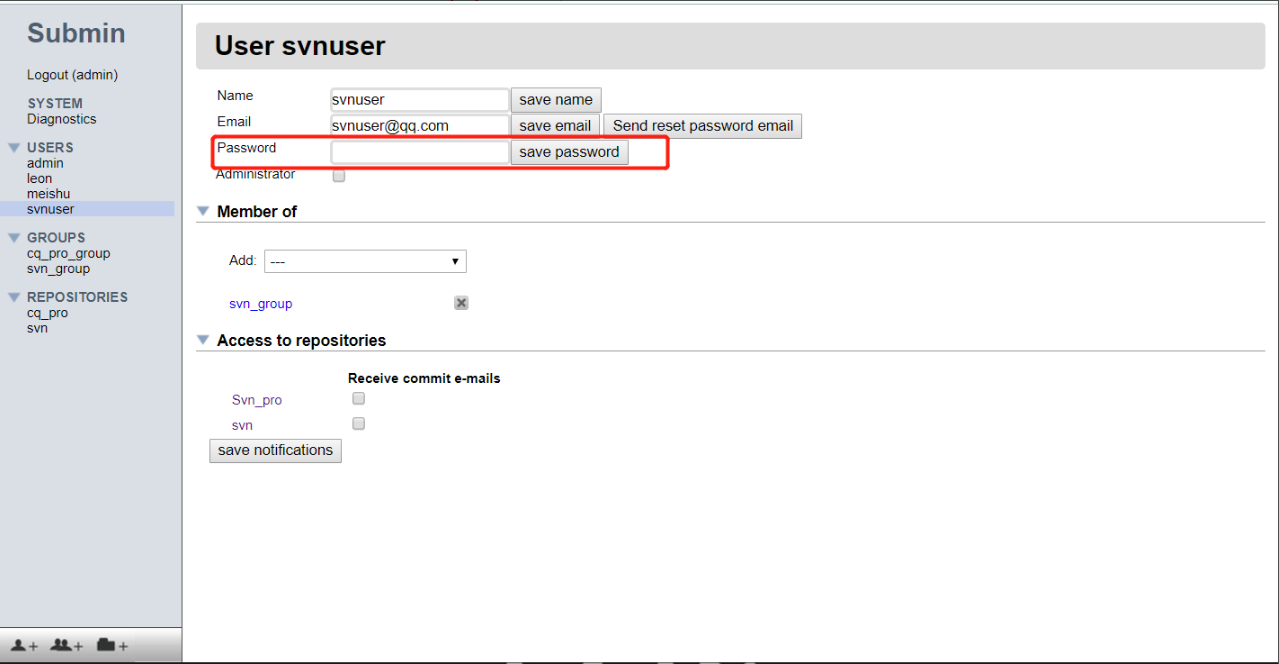
Task: Toggle commit e-mails for svn repository
Action: [x=358, y=423]
